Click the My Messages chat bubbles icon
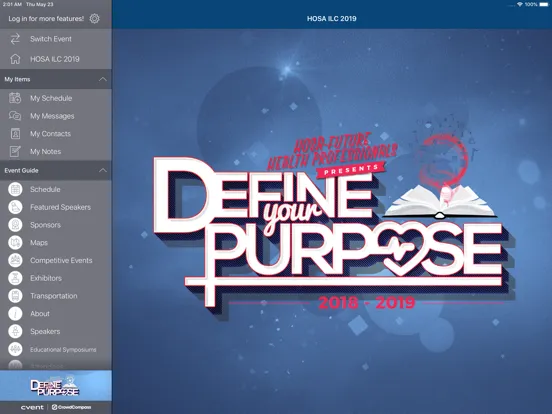552x414 pixels. point(15,116)
